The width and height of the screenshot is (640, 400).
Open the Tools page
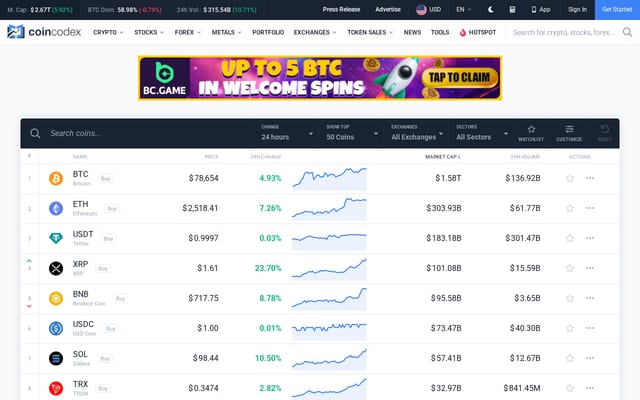point(440,32)
